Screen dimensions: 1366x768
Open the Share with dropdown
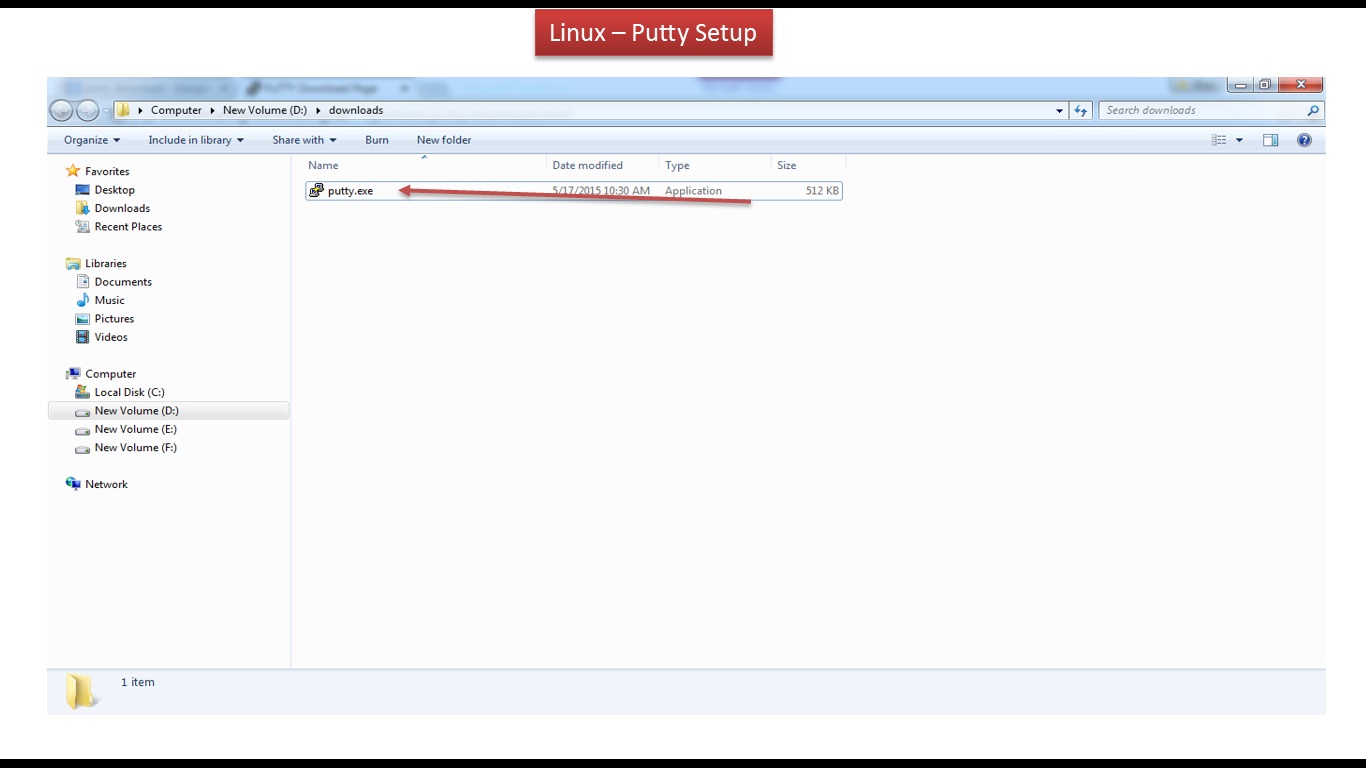pos(304,140)
